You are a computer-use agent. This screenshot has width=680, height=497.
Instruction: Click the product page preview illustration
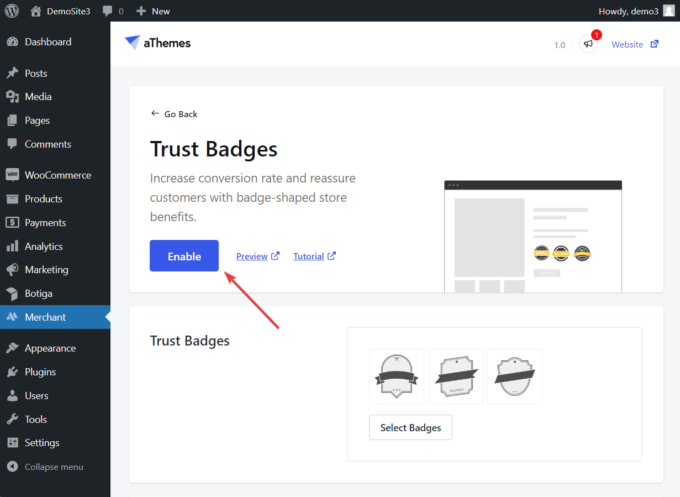click(533, 236)
